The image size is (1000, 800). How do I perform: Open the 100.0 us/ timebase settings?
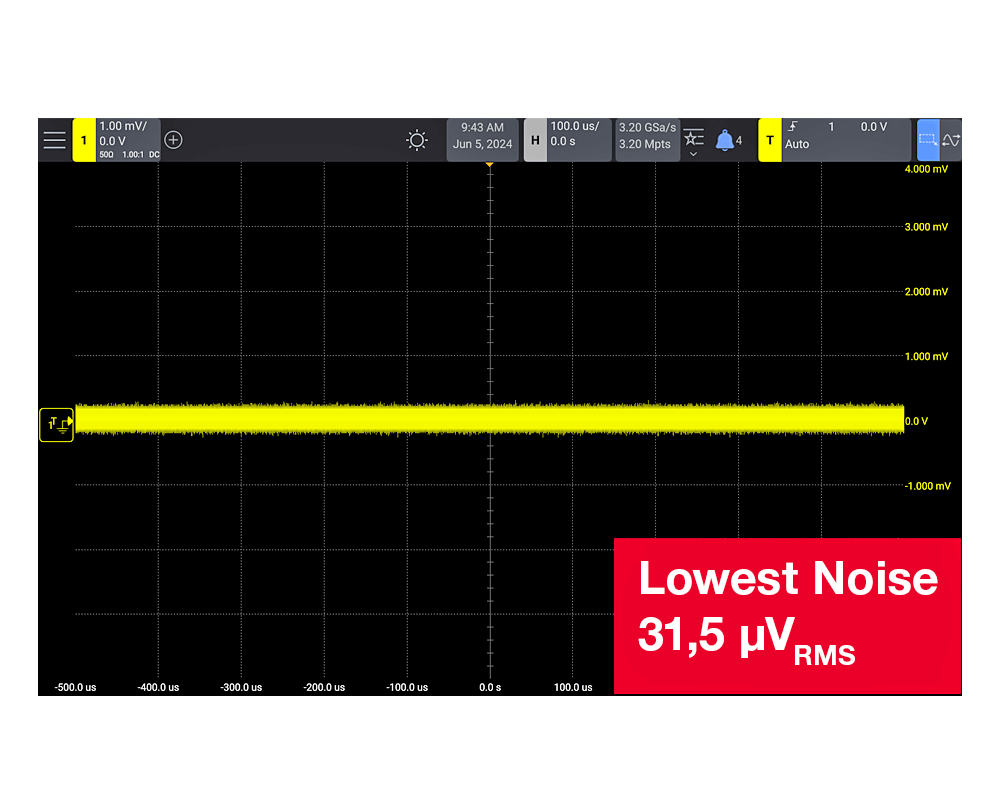click(x=575, y=126)
